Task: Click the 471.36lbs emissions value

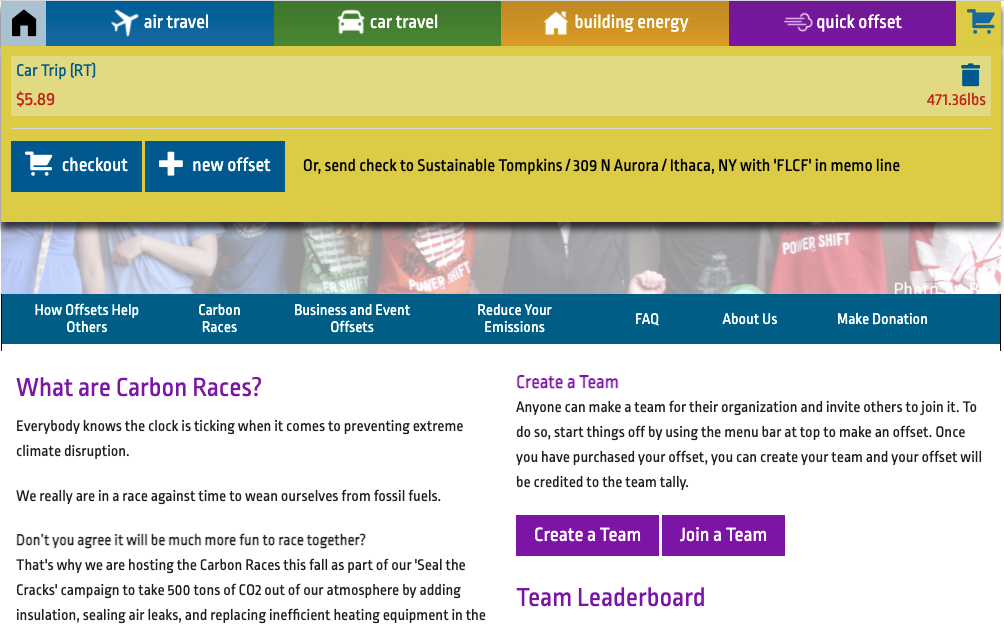Action: [x=956, y=99]
